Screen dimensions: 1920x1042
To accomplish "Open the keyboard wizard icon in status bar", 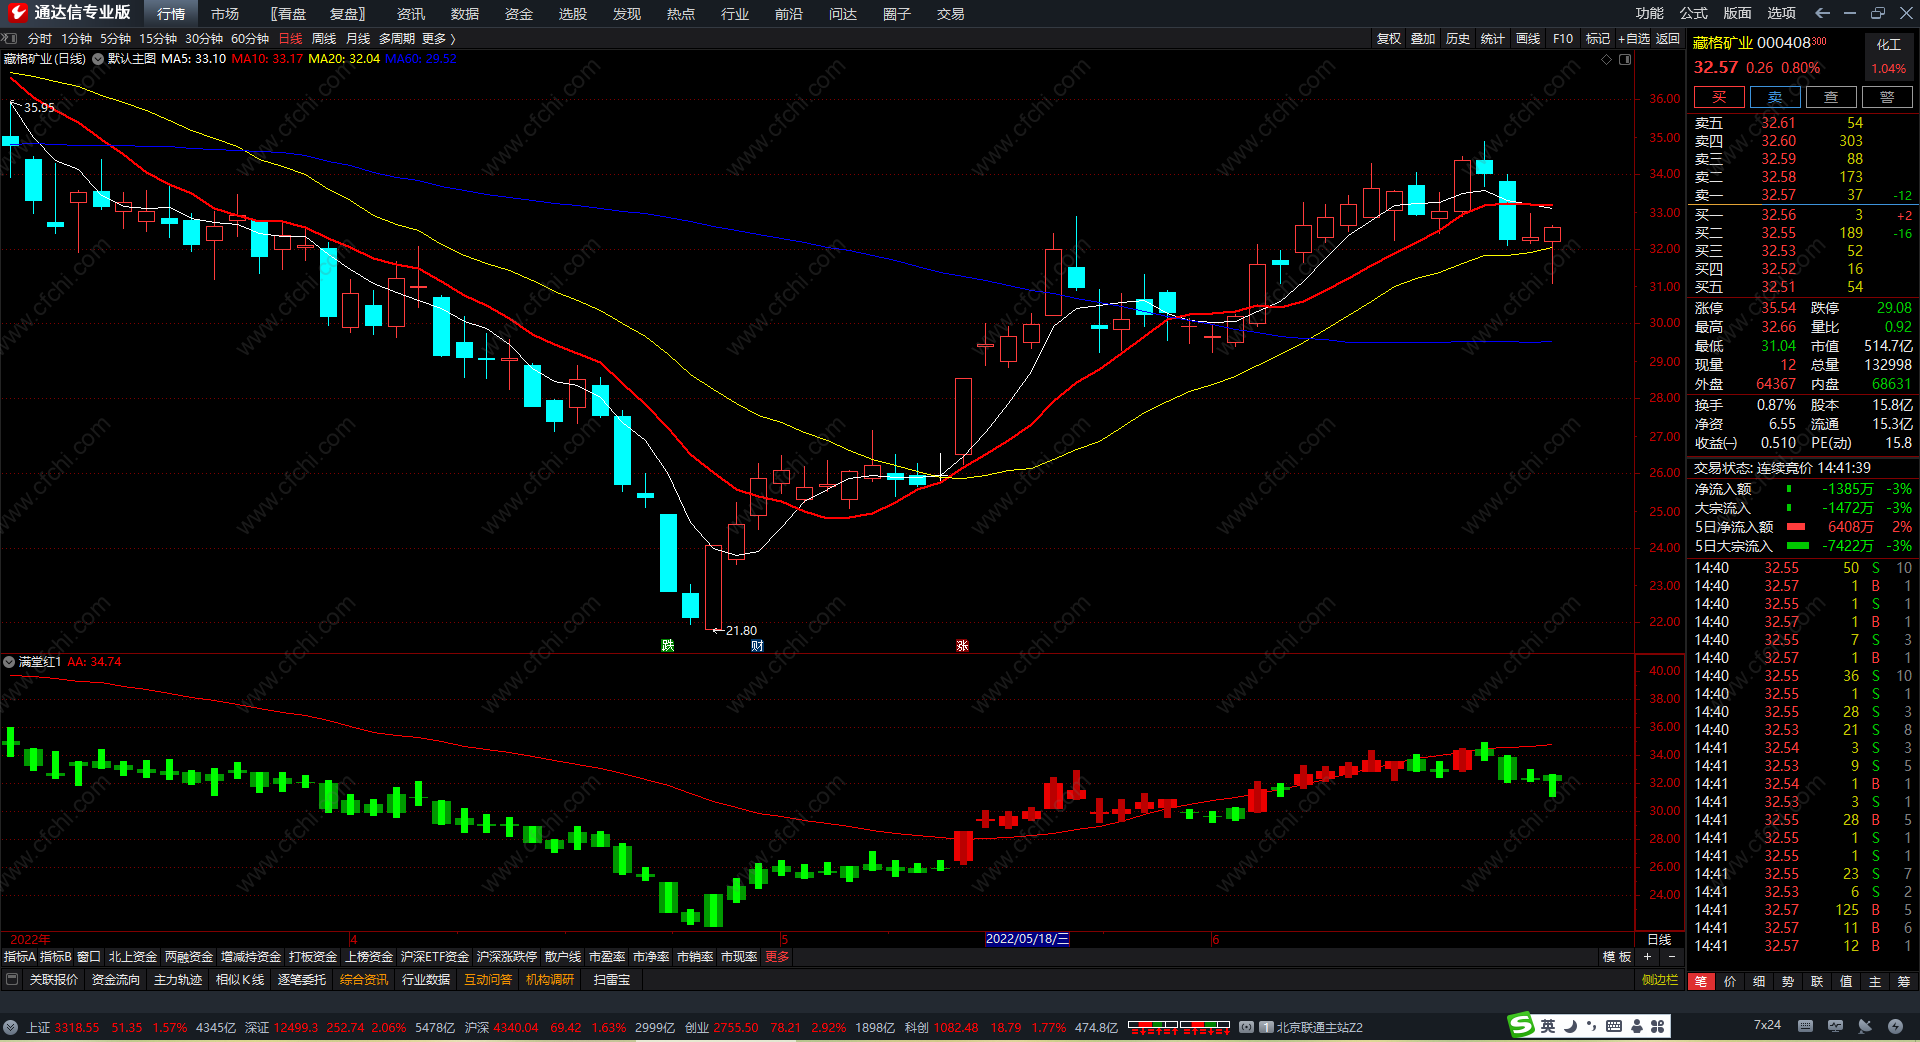I will [x=1805, y=1026].
